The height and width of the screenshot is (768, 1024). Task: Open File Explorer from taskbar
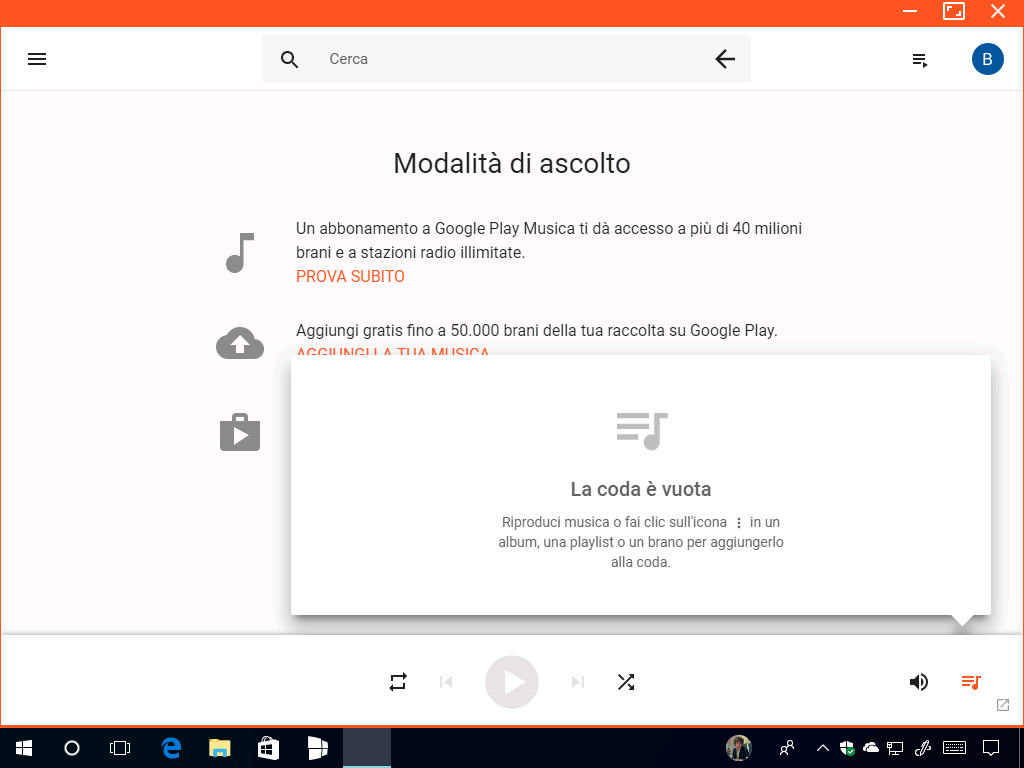click(x=220, y=748)
